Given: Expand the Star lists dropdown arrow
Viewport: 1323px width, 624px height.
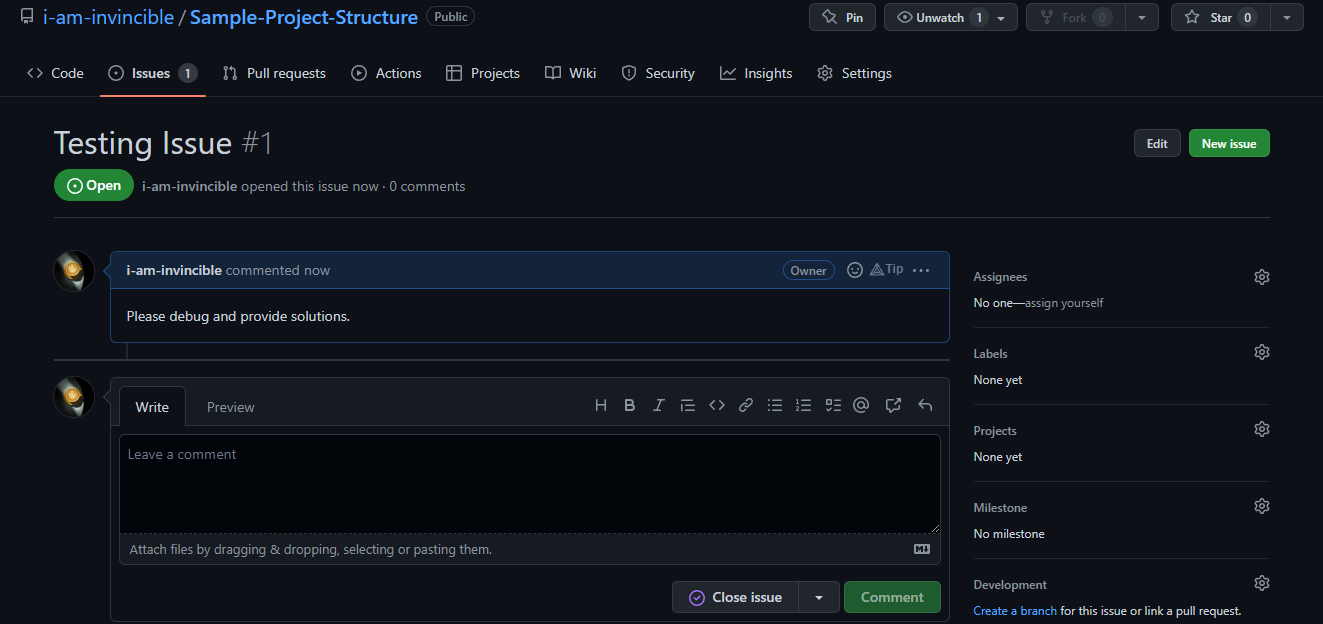Looking at the screenshot, I should 1287,17.
